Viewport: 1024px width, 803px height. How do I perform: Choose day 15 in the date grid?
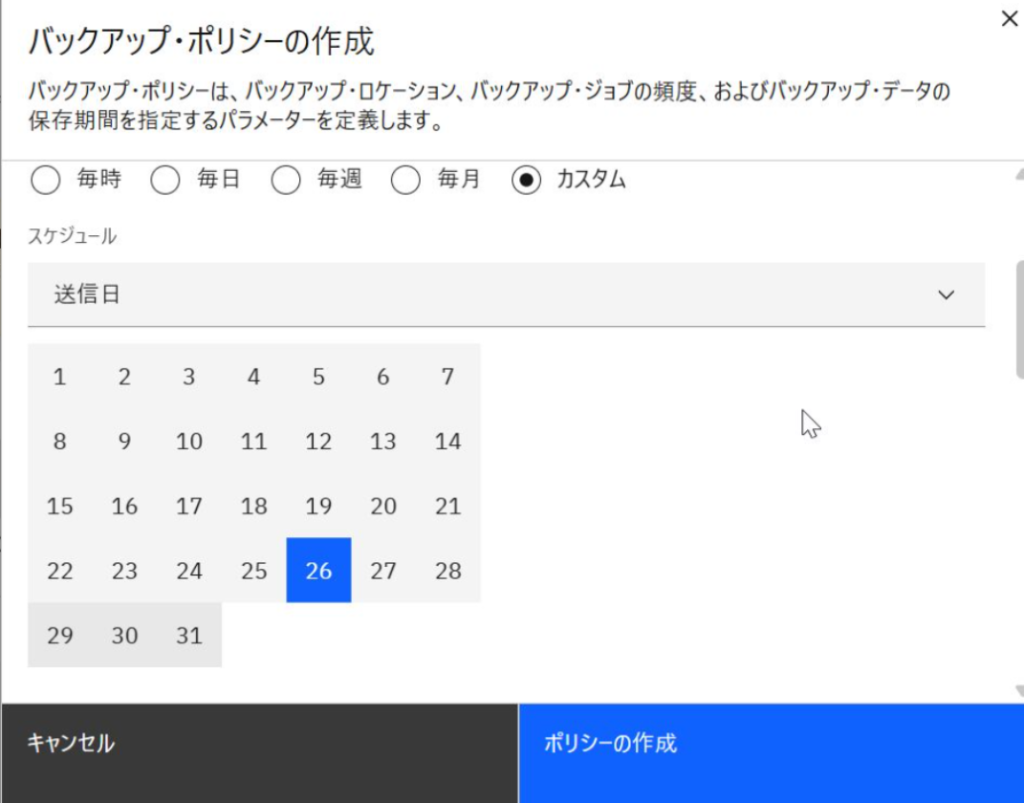(59, 506)
